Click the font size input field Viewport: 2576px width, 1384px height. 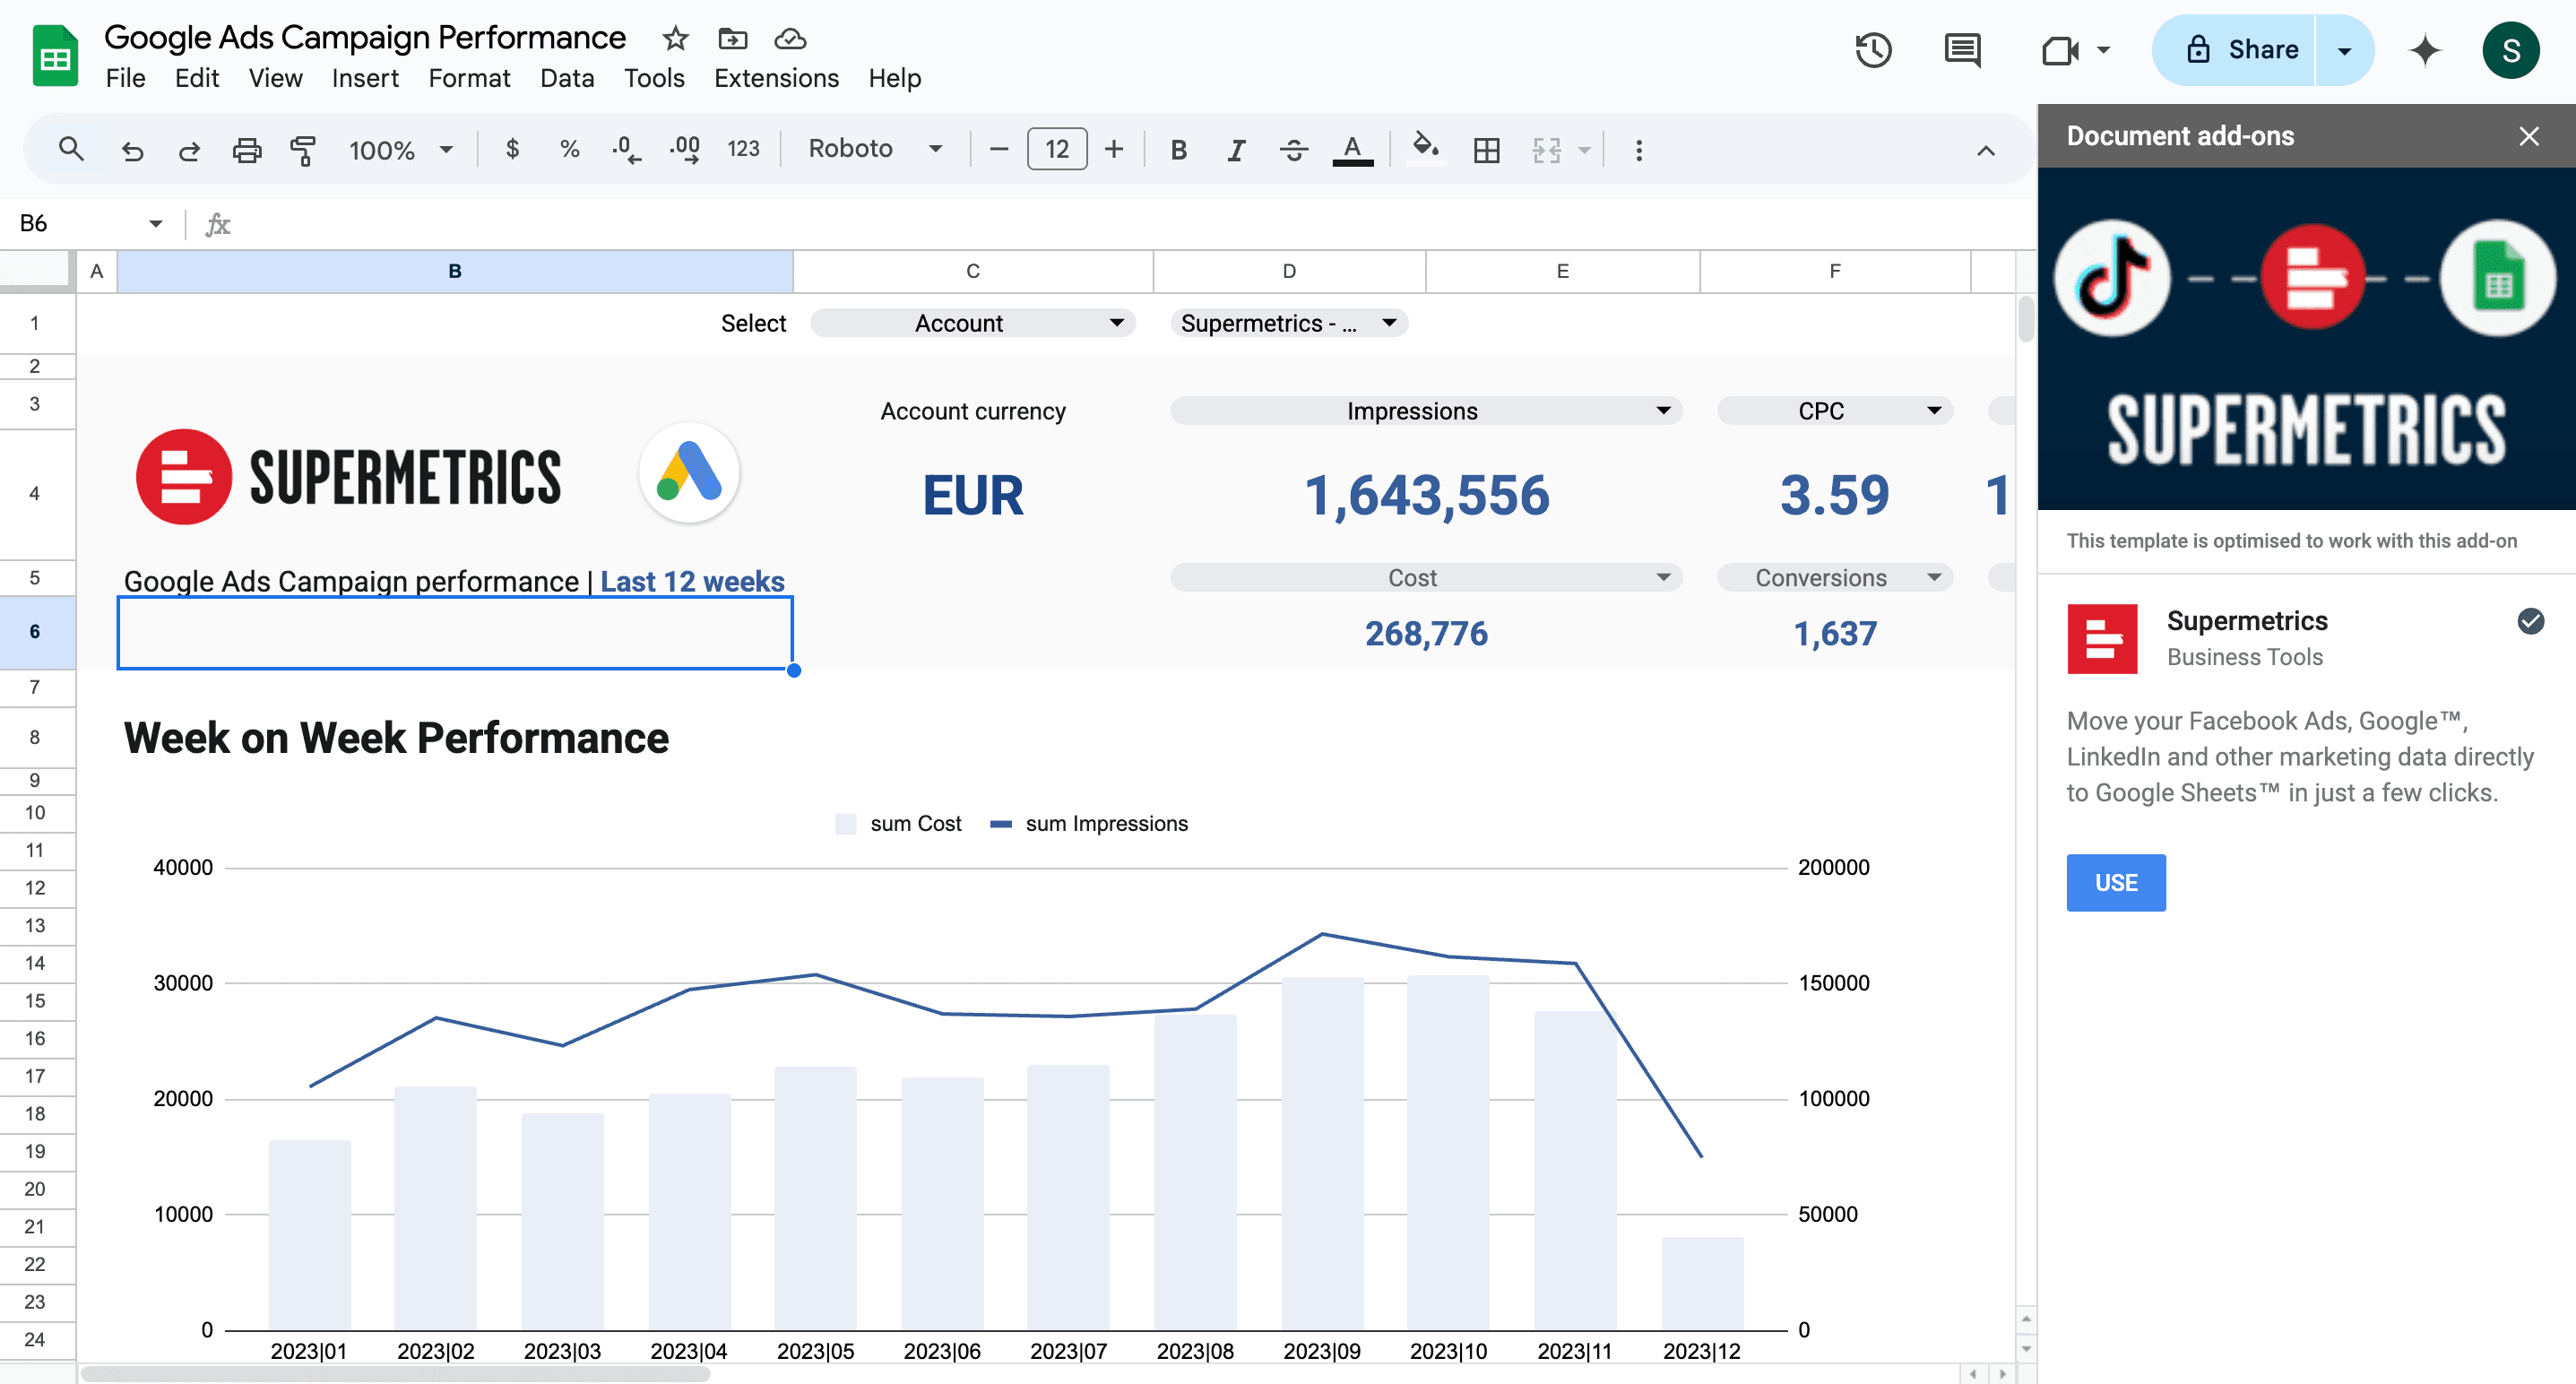(1056, 149)
